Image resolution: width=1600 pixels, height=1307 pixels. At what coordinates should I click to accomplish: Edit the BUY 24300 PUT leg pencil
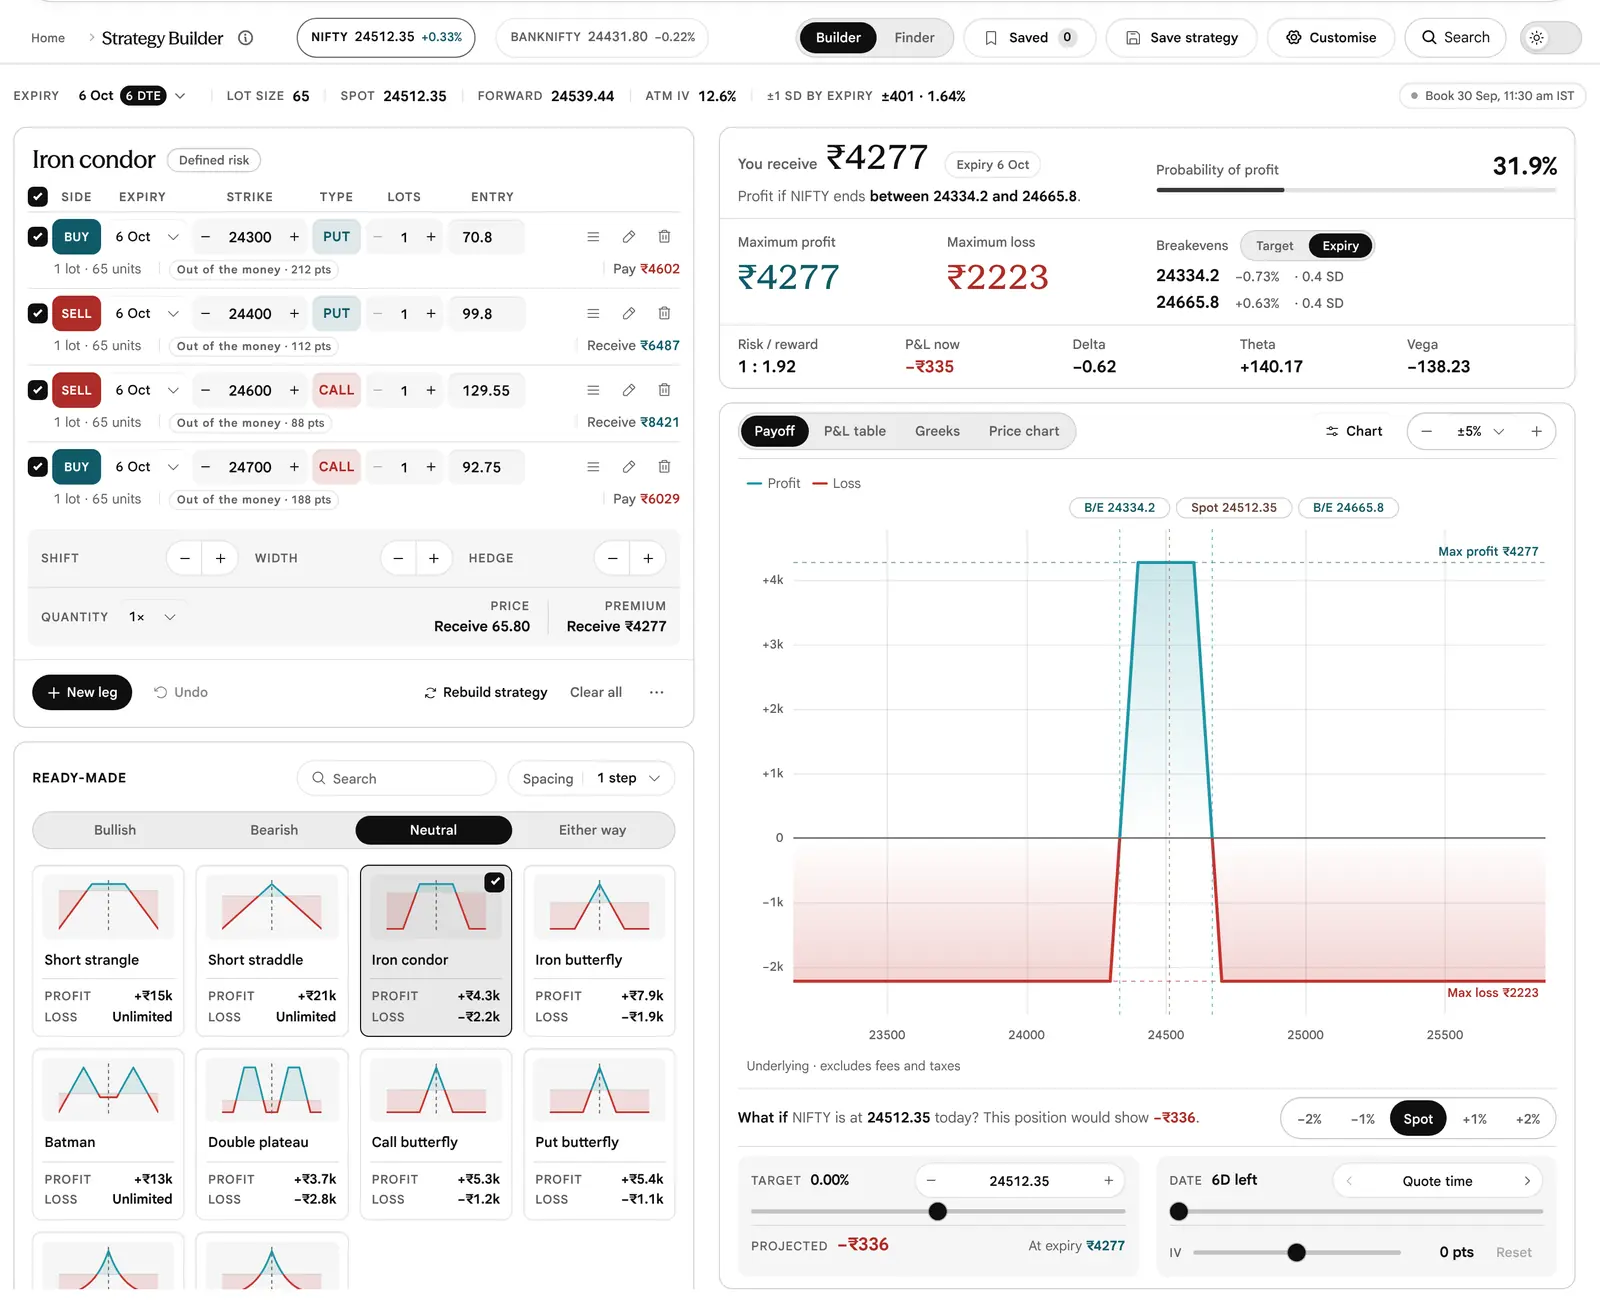628,237
